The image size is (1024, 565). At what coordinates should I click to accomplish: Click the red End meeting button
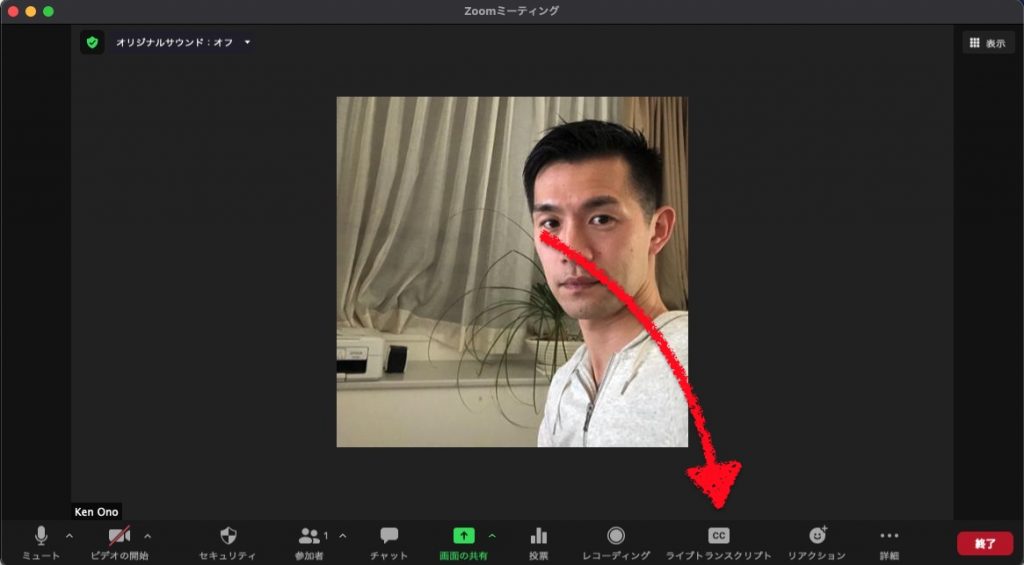pos(984,543)
